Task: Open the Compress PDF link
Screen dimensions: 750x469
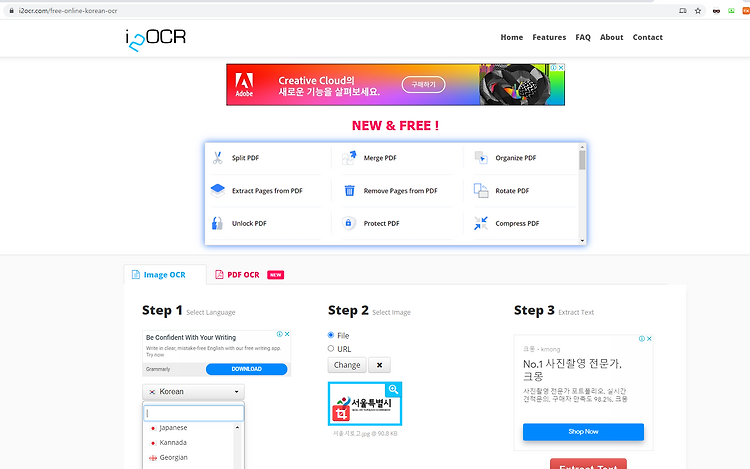Action: coord(517,223)
